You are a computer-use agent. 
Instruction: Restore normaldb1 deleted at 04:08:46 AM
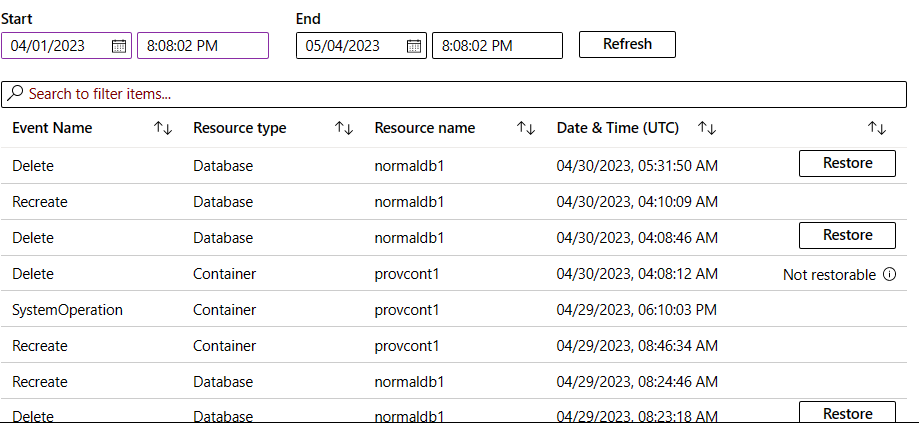point(847,235)
